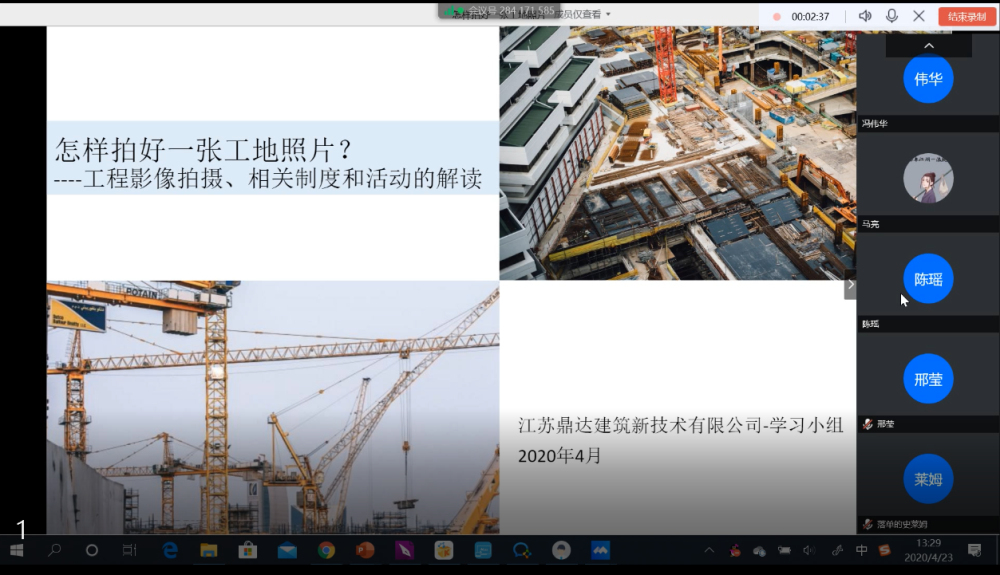
Task: Open Google Chrome from taskbar
Action: (x=326, y=550)
